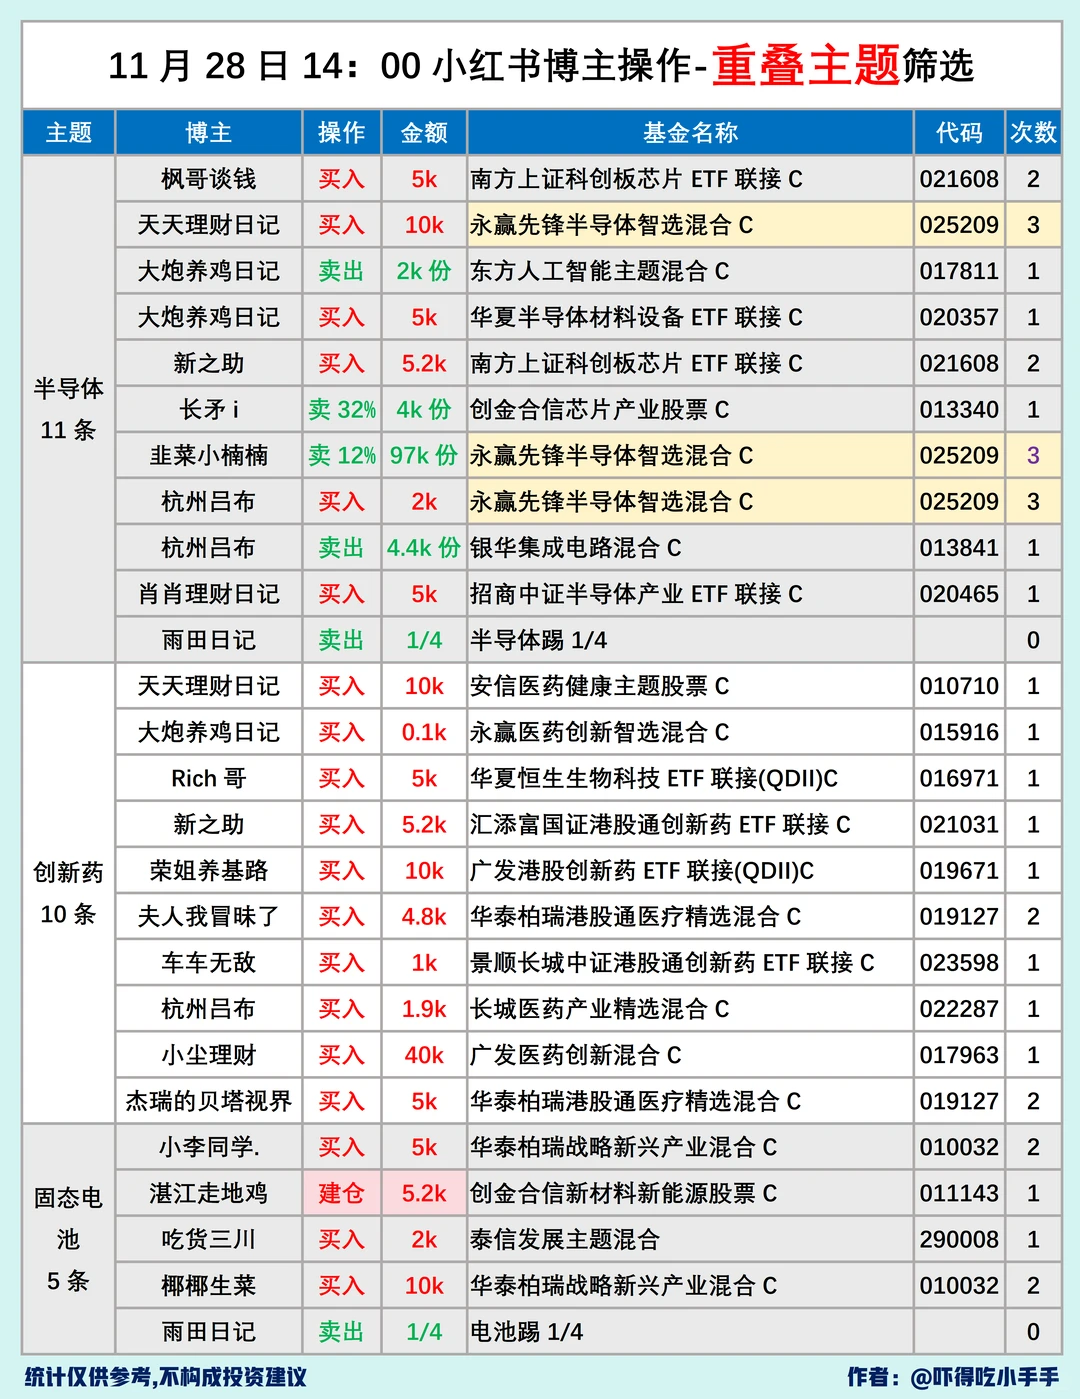Click the 次数 column header
The width and height of the screenshot is (1080, 1399).
click(x=1034, y=132)
